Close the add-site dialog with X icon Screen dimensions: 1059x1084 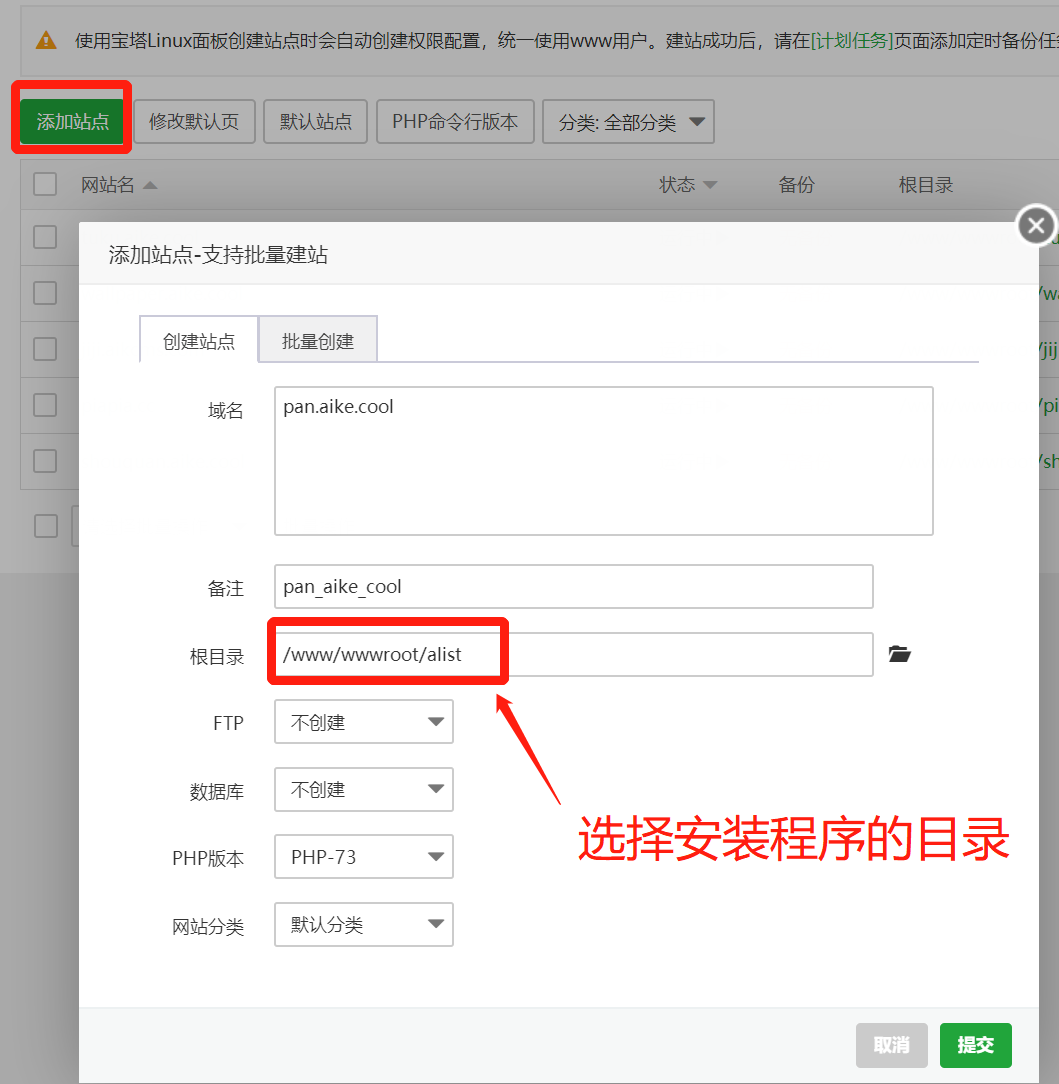[1036, 226]
